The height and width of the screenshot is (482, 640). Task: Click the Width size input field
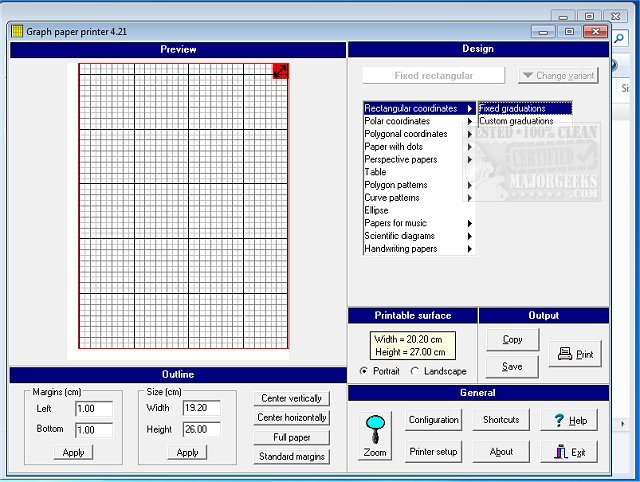point(202,408)
